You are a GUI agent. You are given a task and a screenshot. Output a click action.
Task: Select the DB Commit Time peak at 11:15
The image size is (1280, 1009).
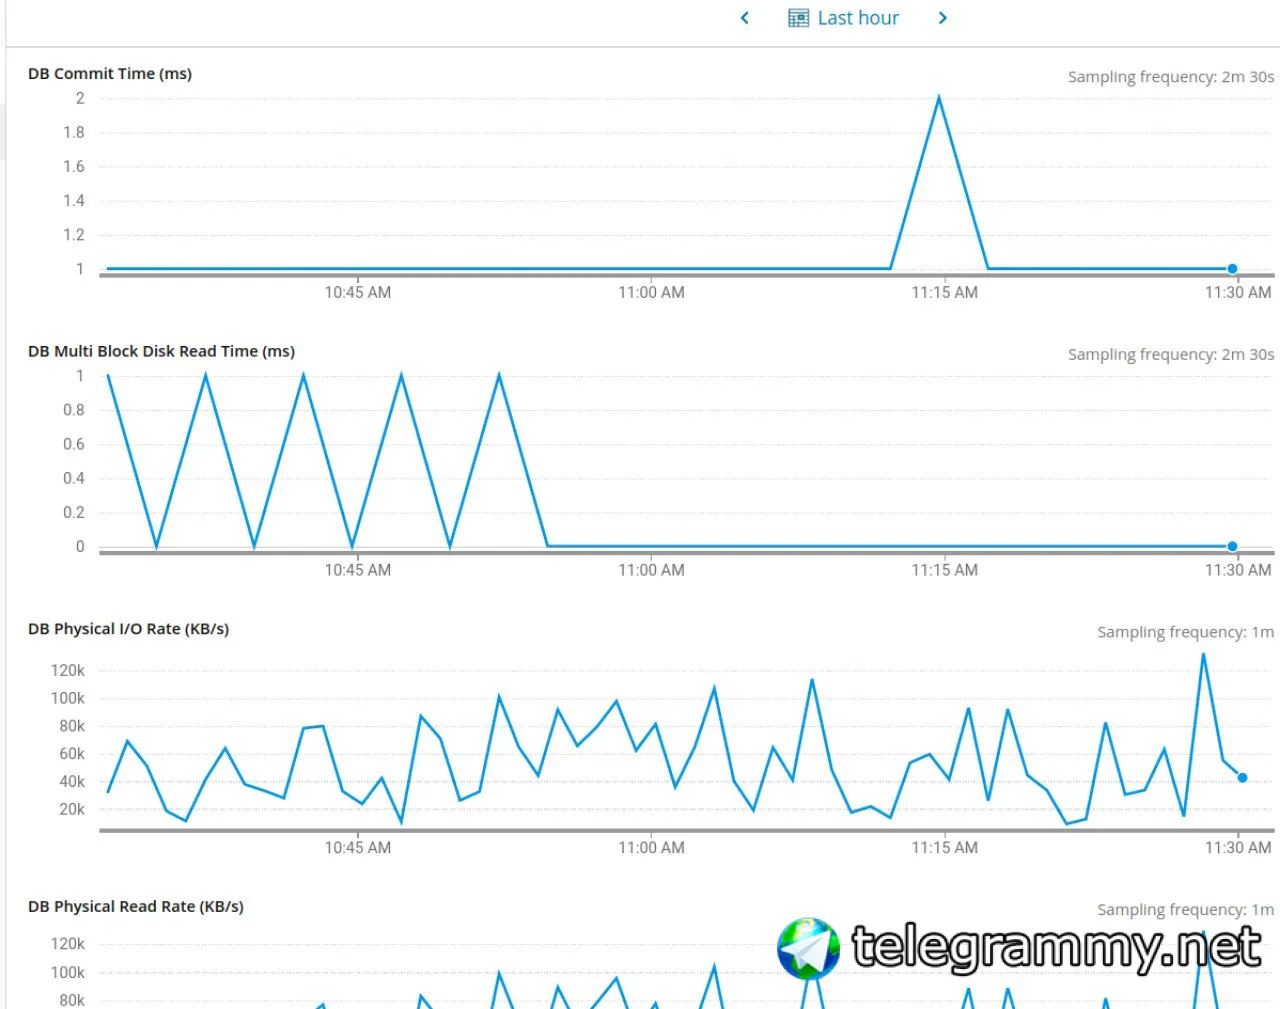pos(939,97)
